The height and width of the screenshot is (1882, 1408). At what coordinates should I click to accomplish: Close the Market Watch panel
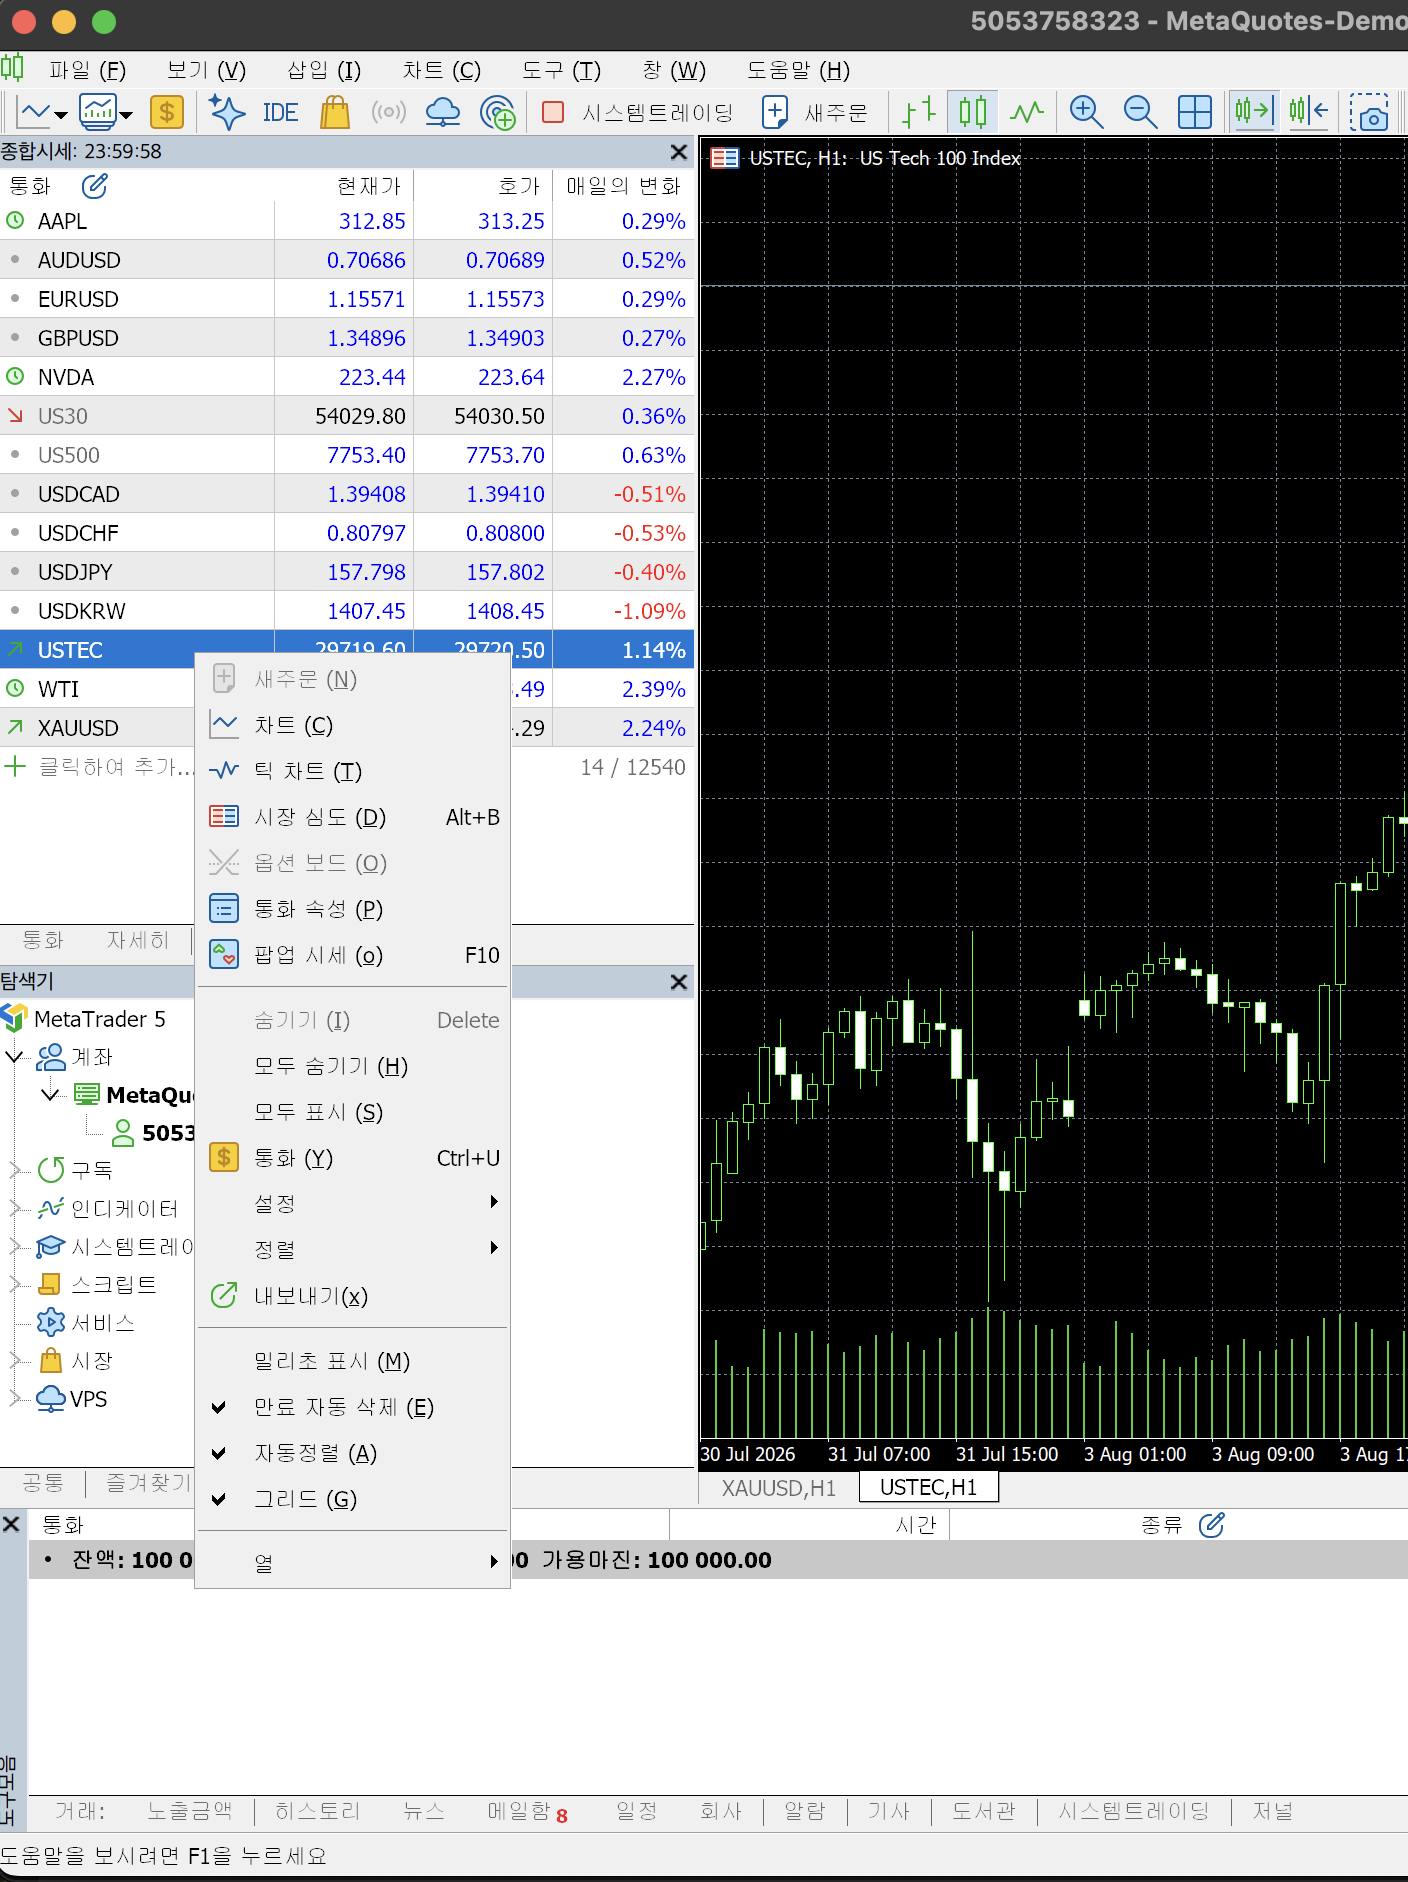pos(679,152)
